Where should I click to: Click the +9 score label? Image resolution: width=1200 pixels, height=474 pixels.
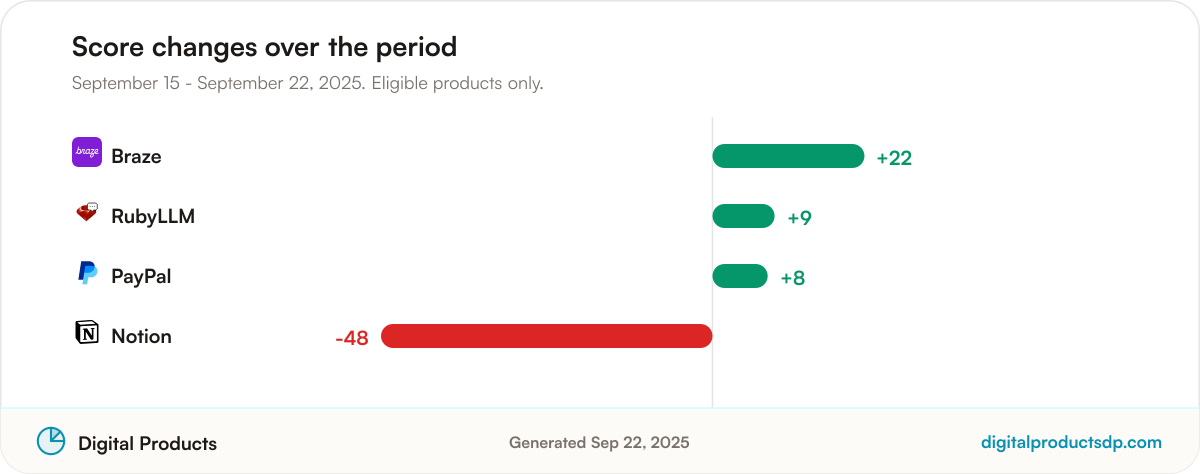point(799,218)
